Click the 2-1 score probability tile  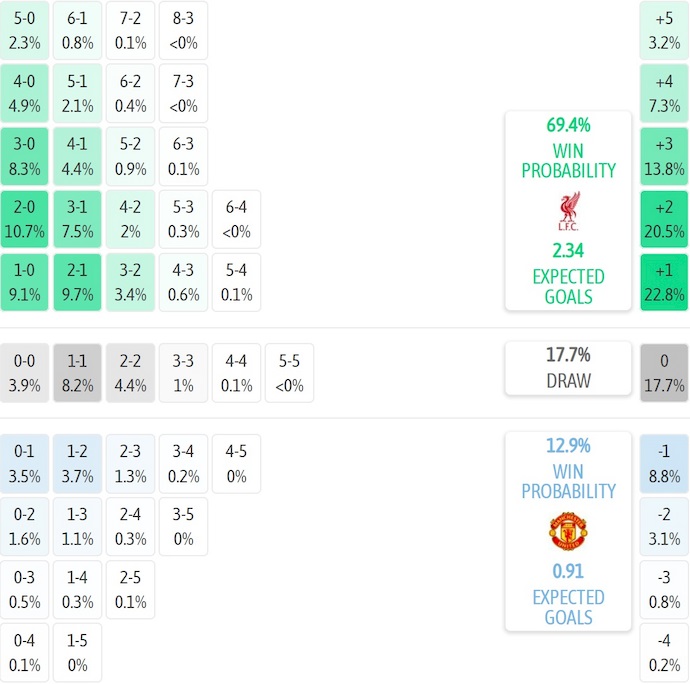coord(78,282)
